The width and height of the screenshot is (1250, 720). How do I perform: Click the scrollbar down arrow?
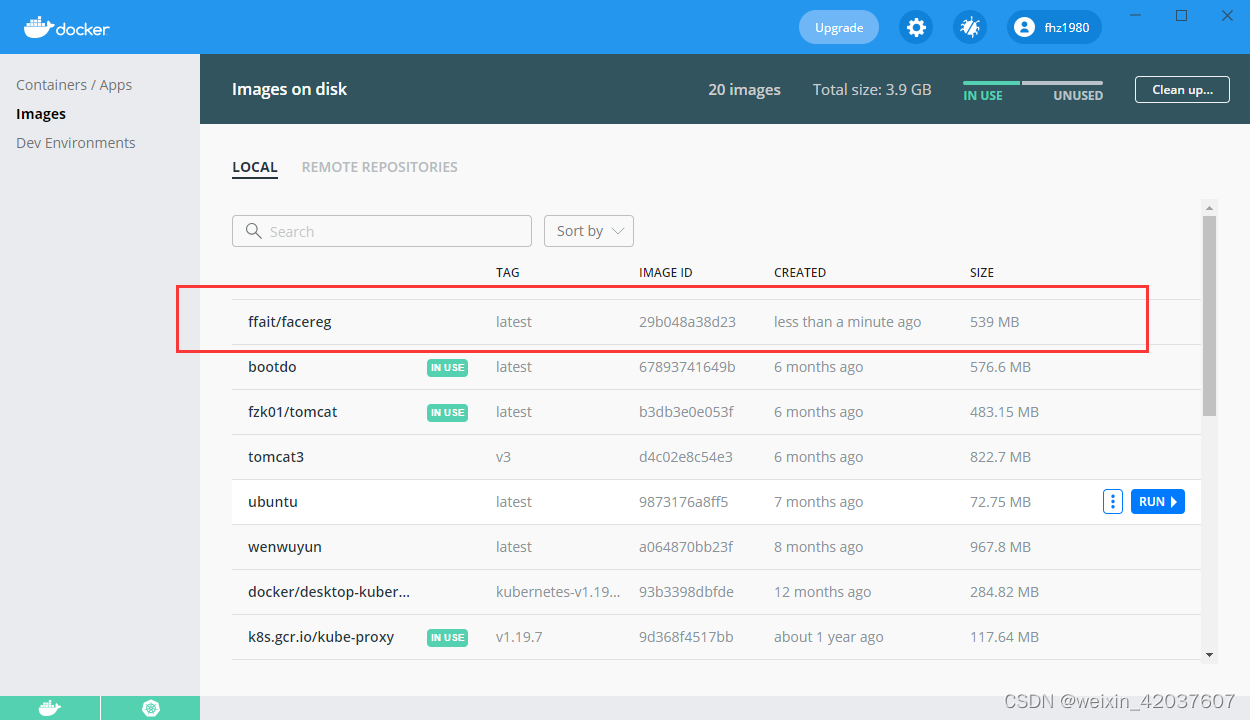[1209, 654]
